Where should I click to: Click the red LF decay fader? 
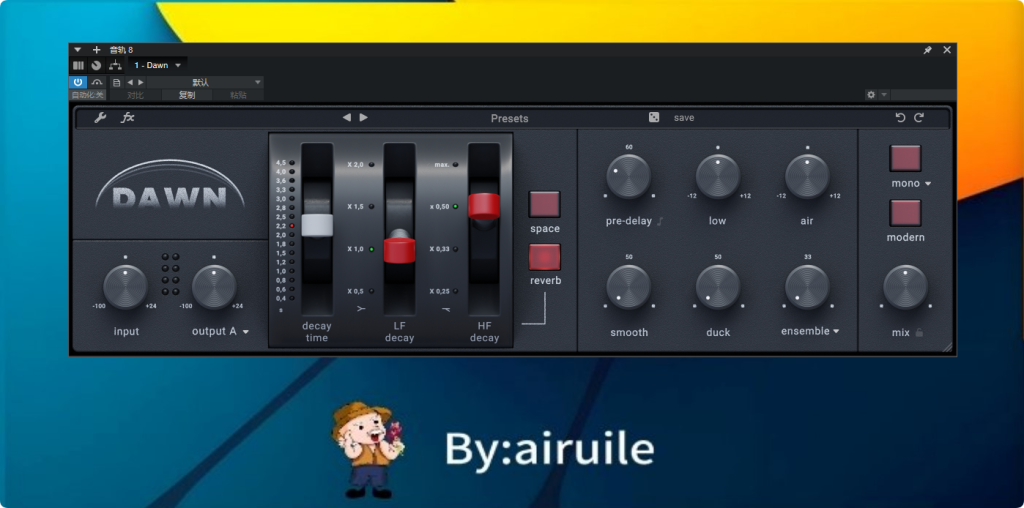tap(399, 250)
